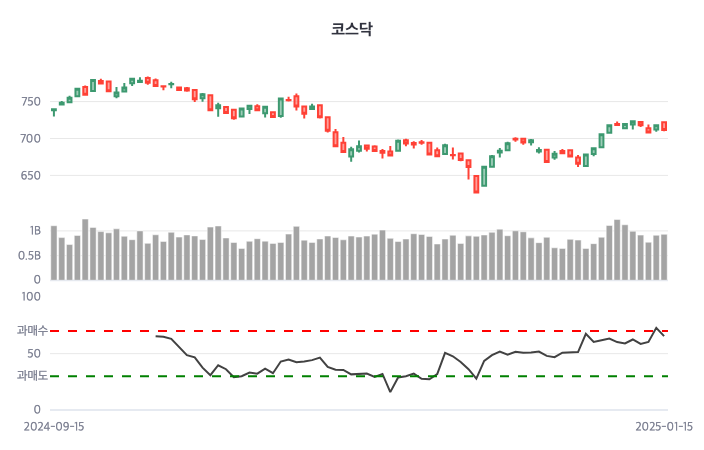Screen dimensions: 704x450
Task: Click the first gray volume bar
Action: tap(54, 253)
